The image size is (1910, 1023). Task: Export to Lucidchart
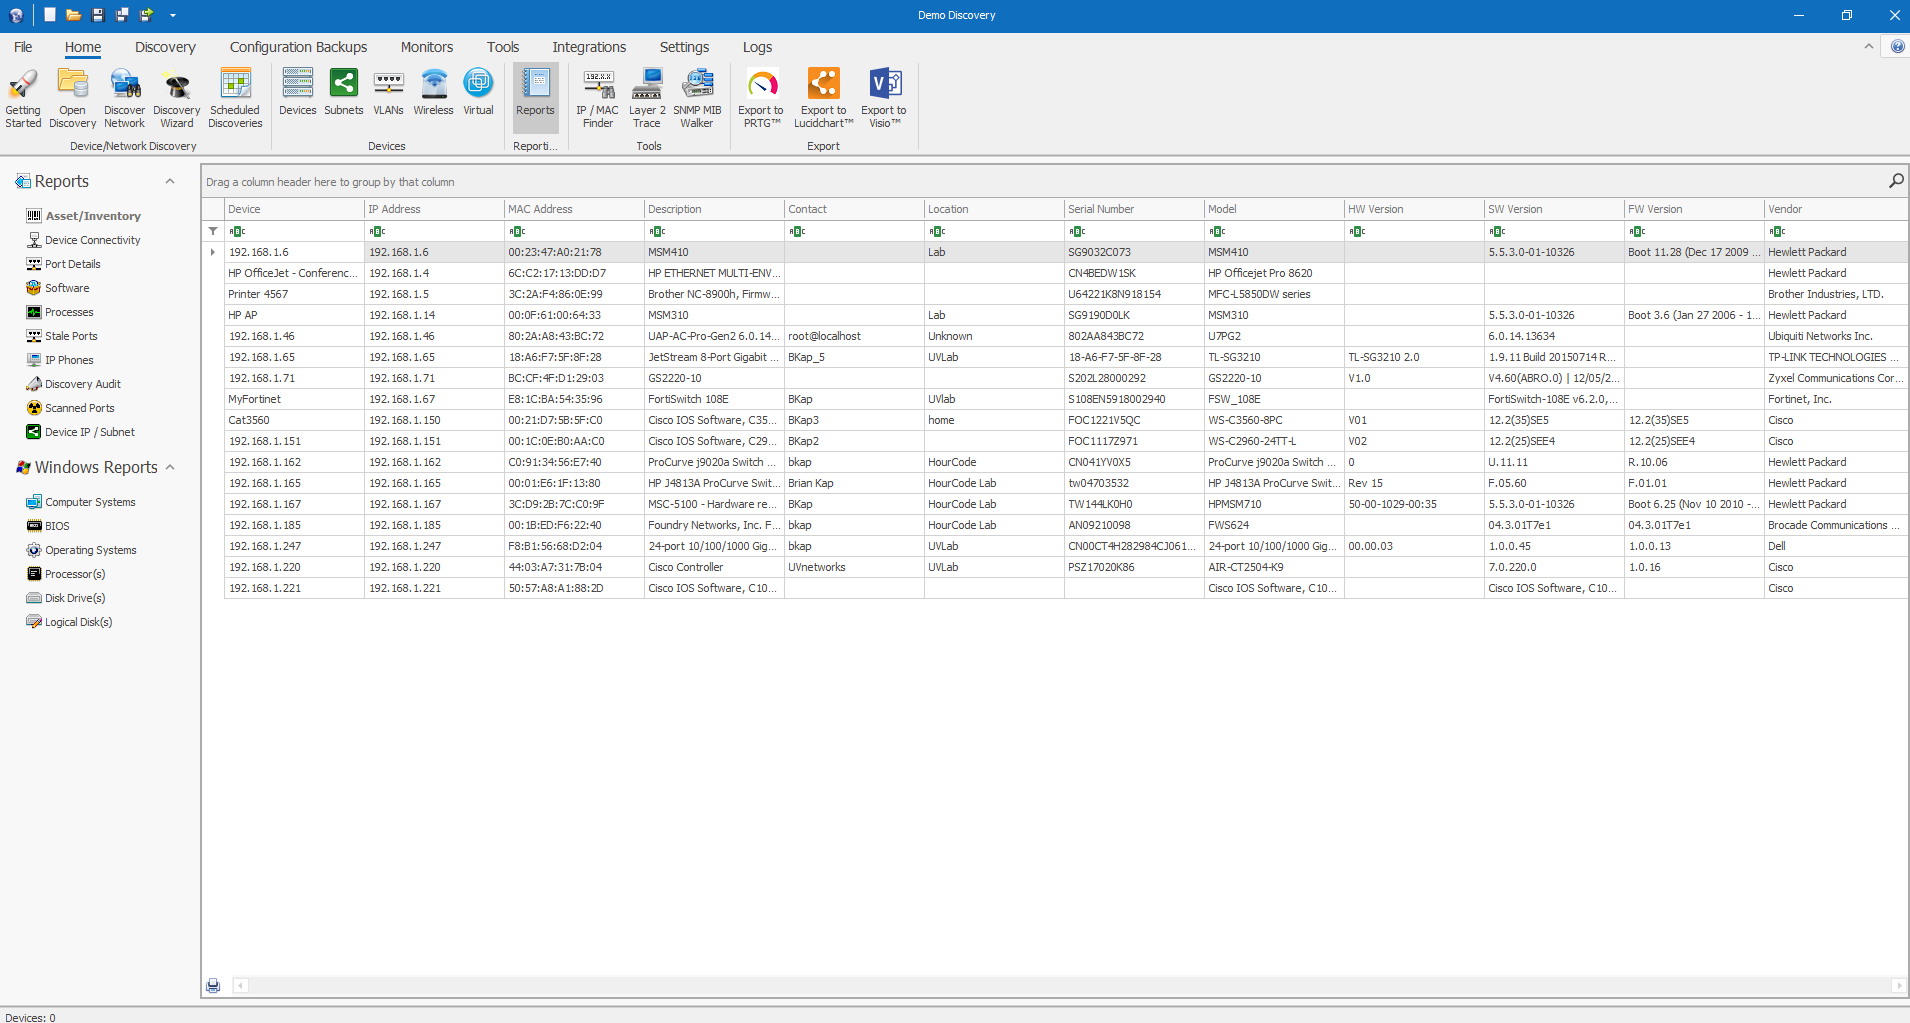[x=824, y=98]
